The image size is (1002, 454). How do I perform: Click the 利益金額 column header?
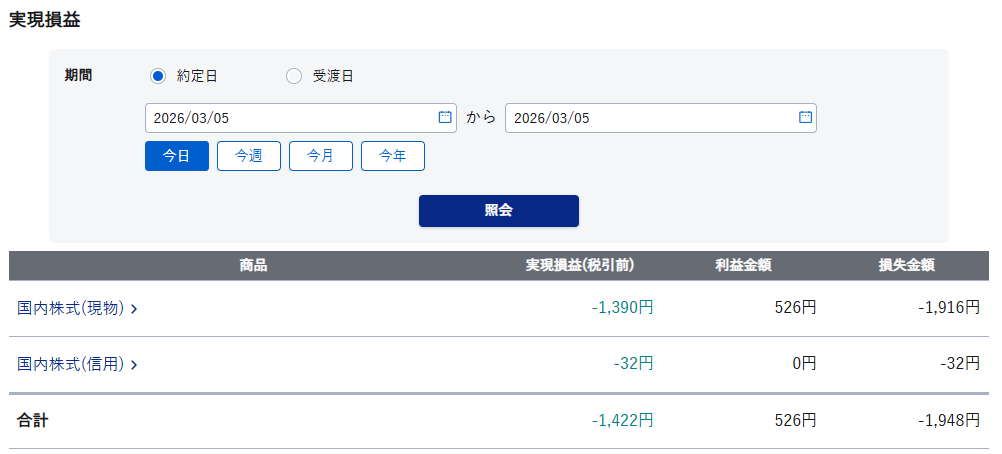click(x=743, y=266)
